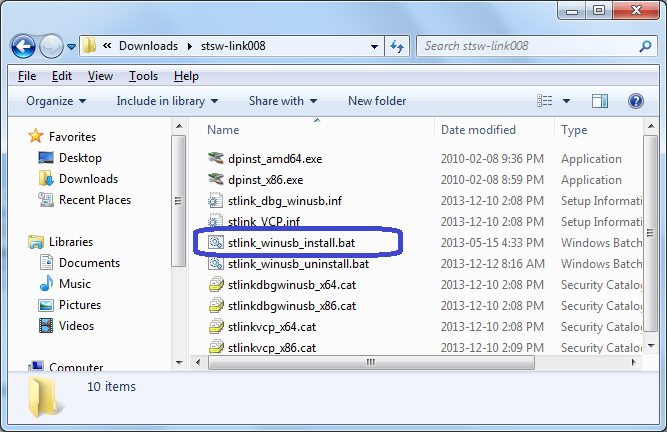Click the dpinst_amd64.exe file name
Viewport: 667px width, 432px height.
(x=275, y=159)
